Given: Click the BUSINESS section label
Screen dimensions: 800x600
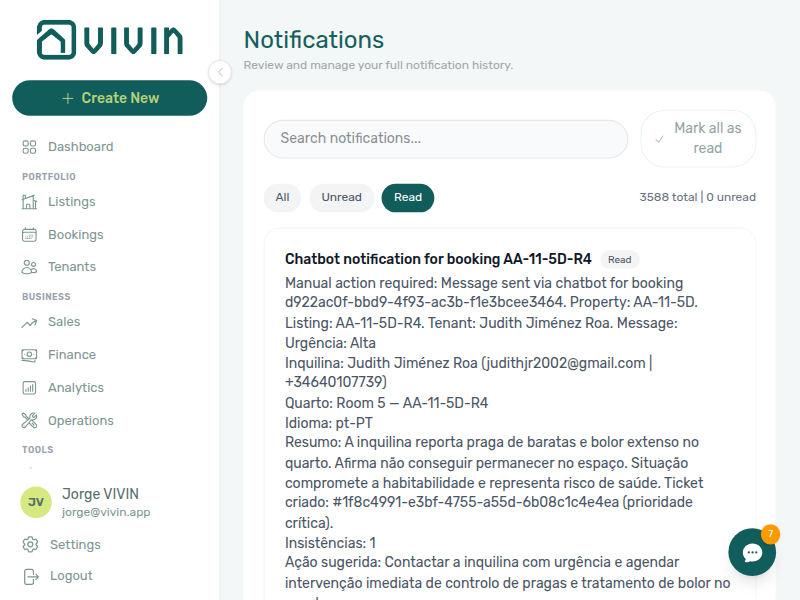Looking at the screenshot, I should pos(46,297).
